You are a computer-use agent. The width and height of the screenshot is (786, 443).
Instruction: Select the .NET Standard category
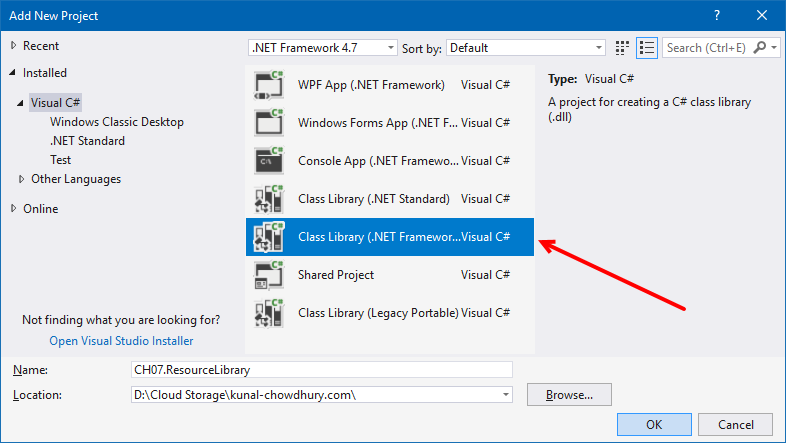click(x=87, y=141)
